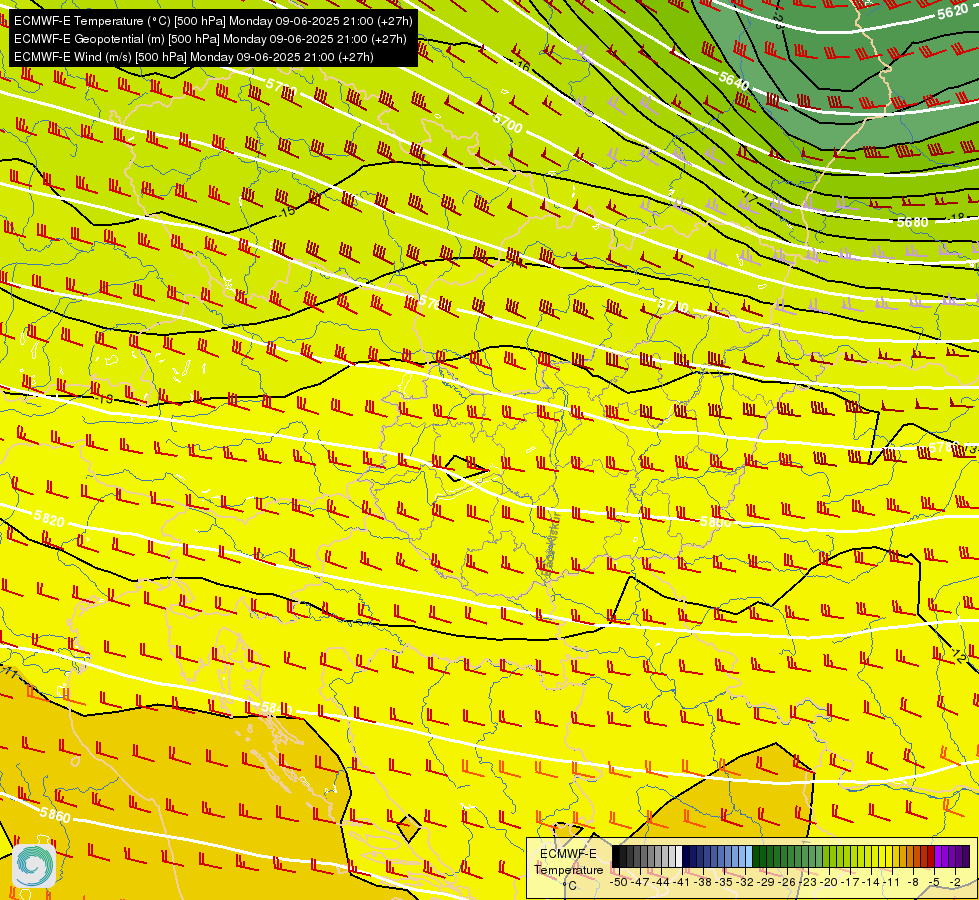
Task: Click the legend title ECMWF-E Temperature
Action: 568,862
